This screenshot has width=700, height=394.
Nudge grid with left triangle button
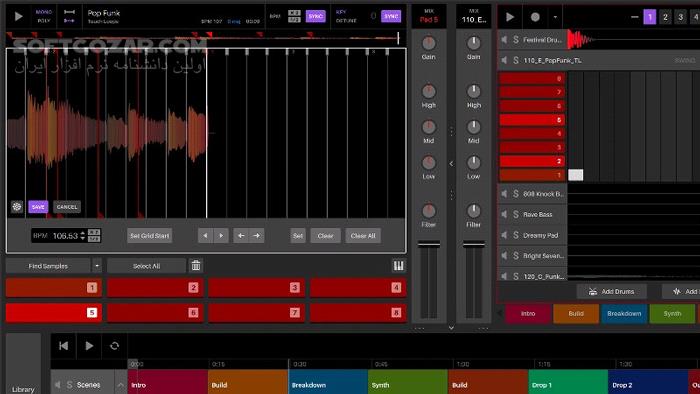point(205,236)
